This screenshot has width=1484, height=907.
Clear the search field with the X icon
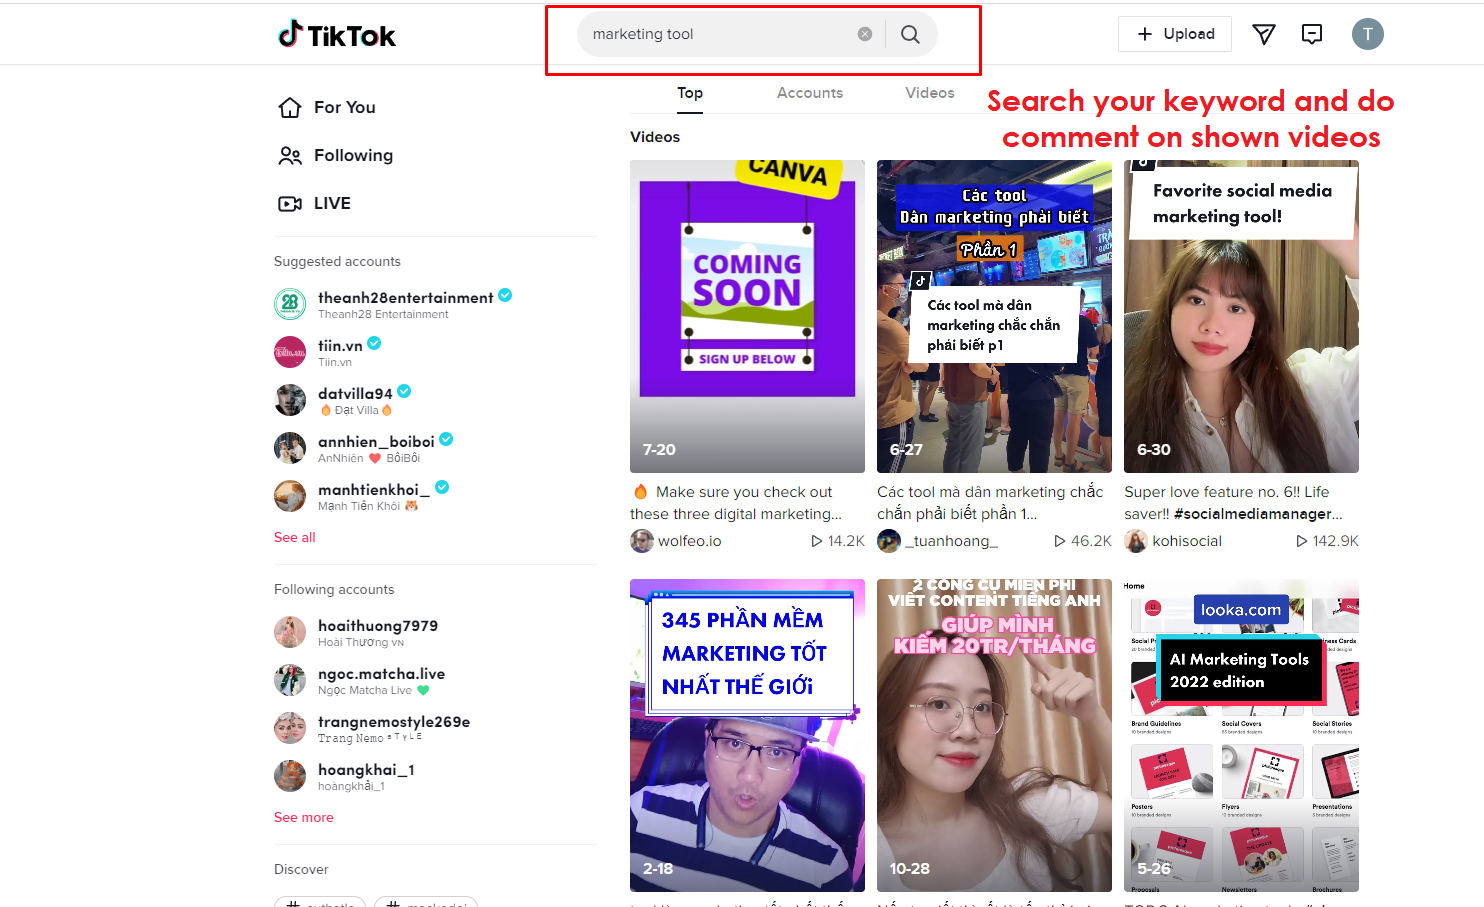coord(865,34)
